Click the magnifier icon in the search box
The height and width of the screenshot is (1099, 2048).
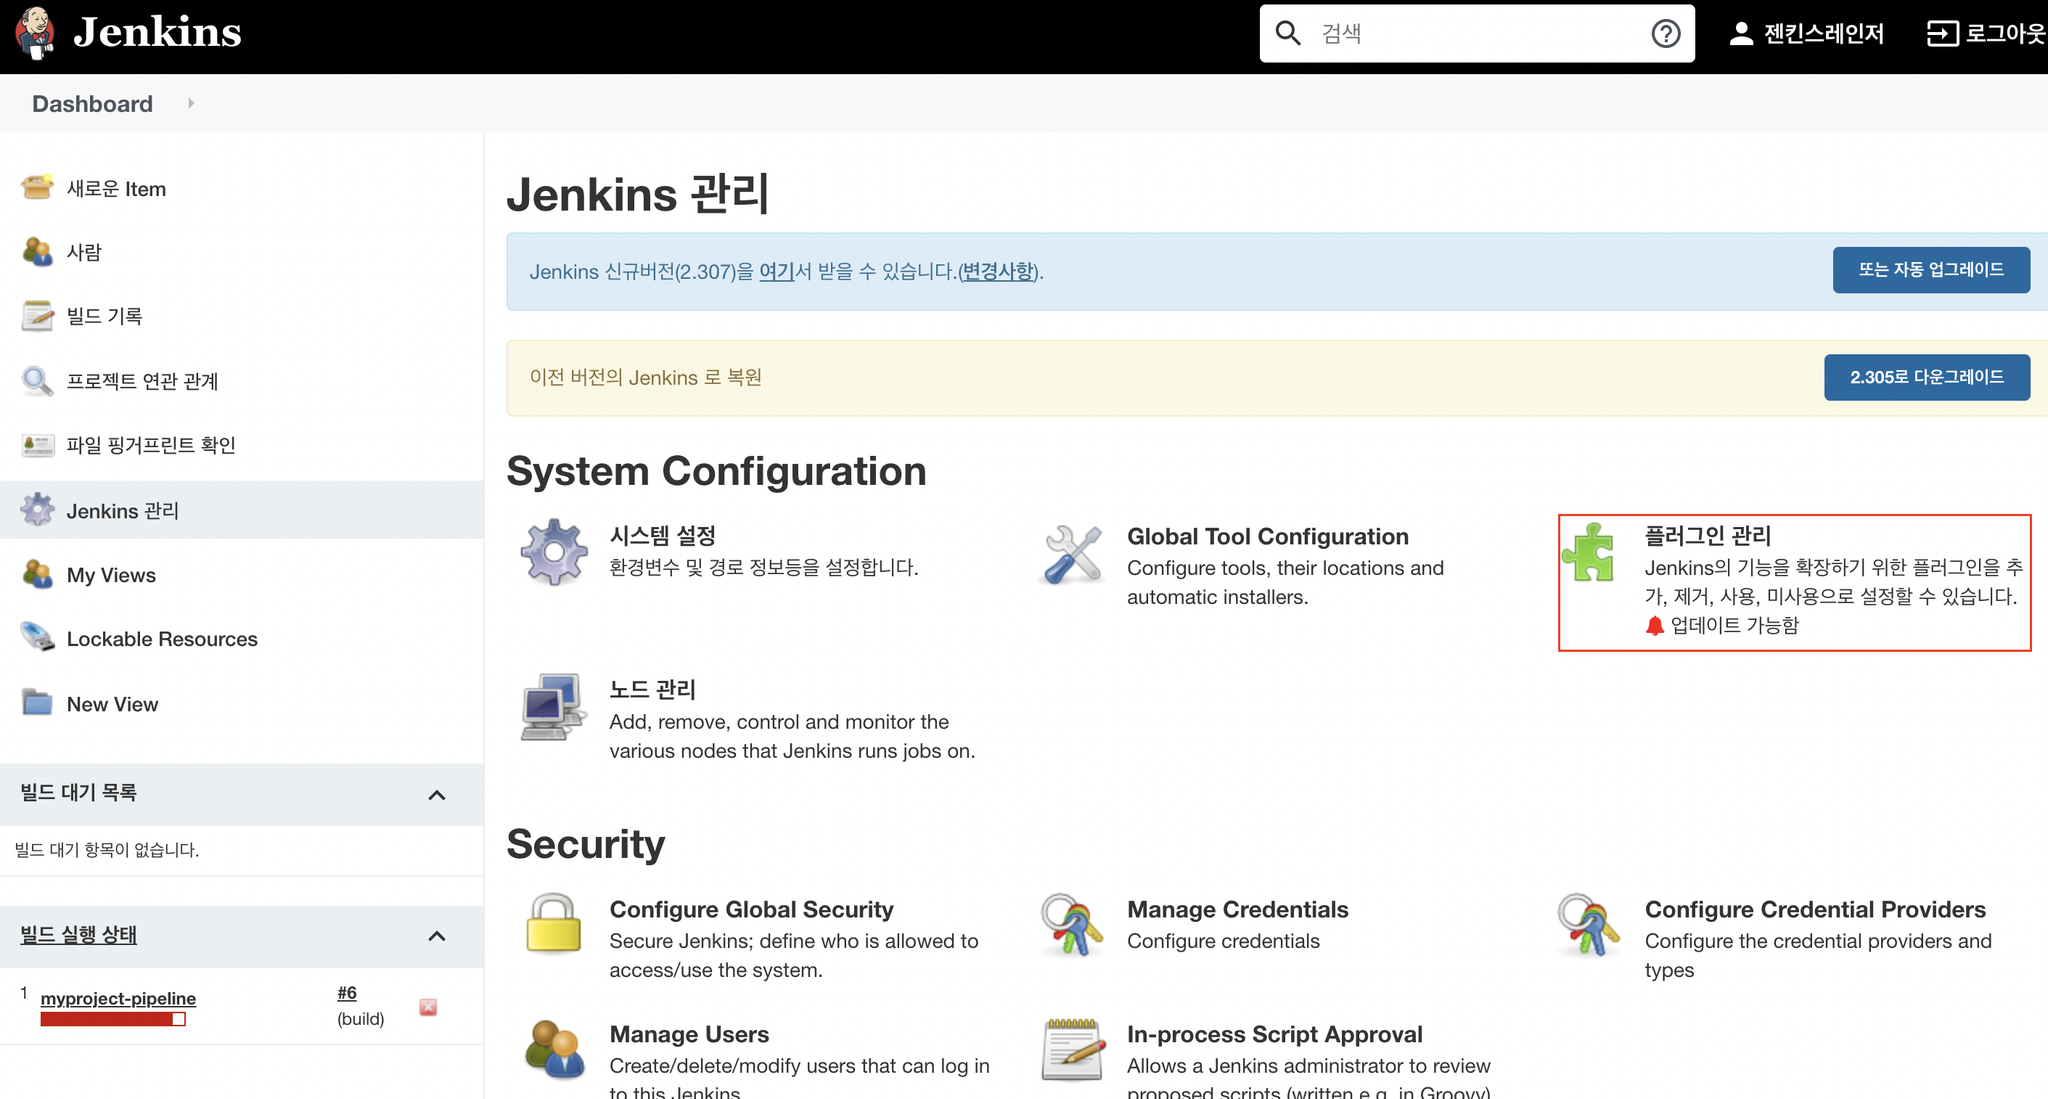point(1288,33)
